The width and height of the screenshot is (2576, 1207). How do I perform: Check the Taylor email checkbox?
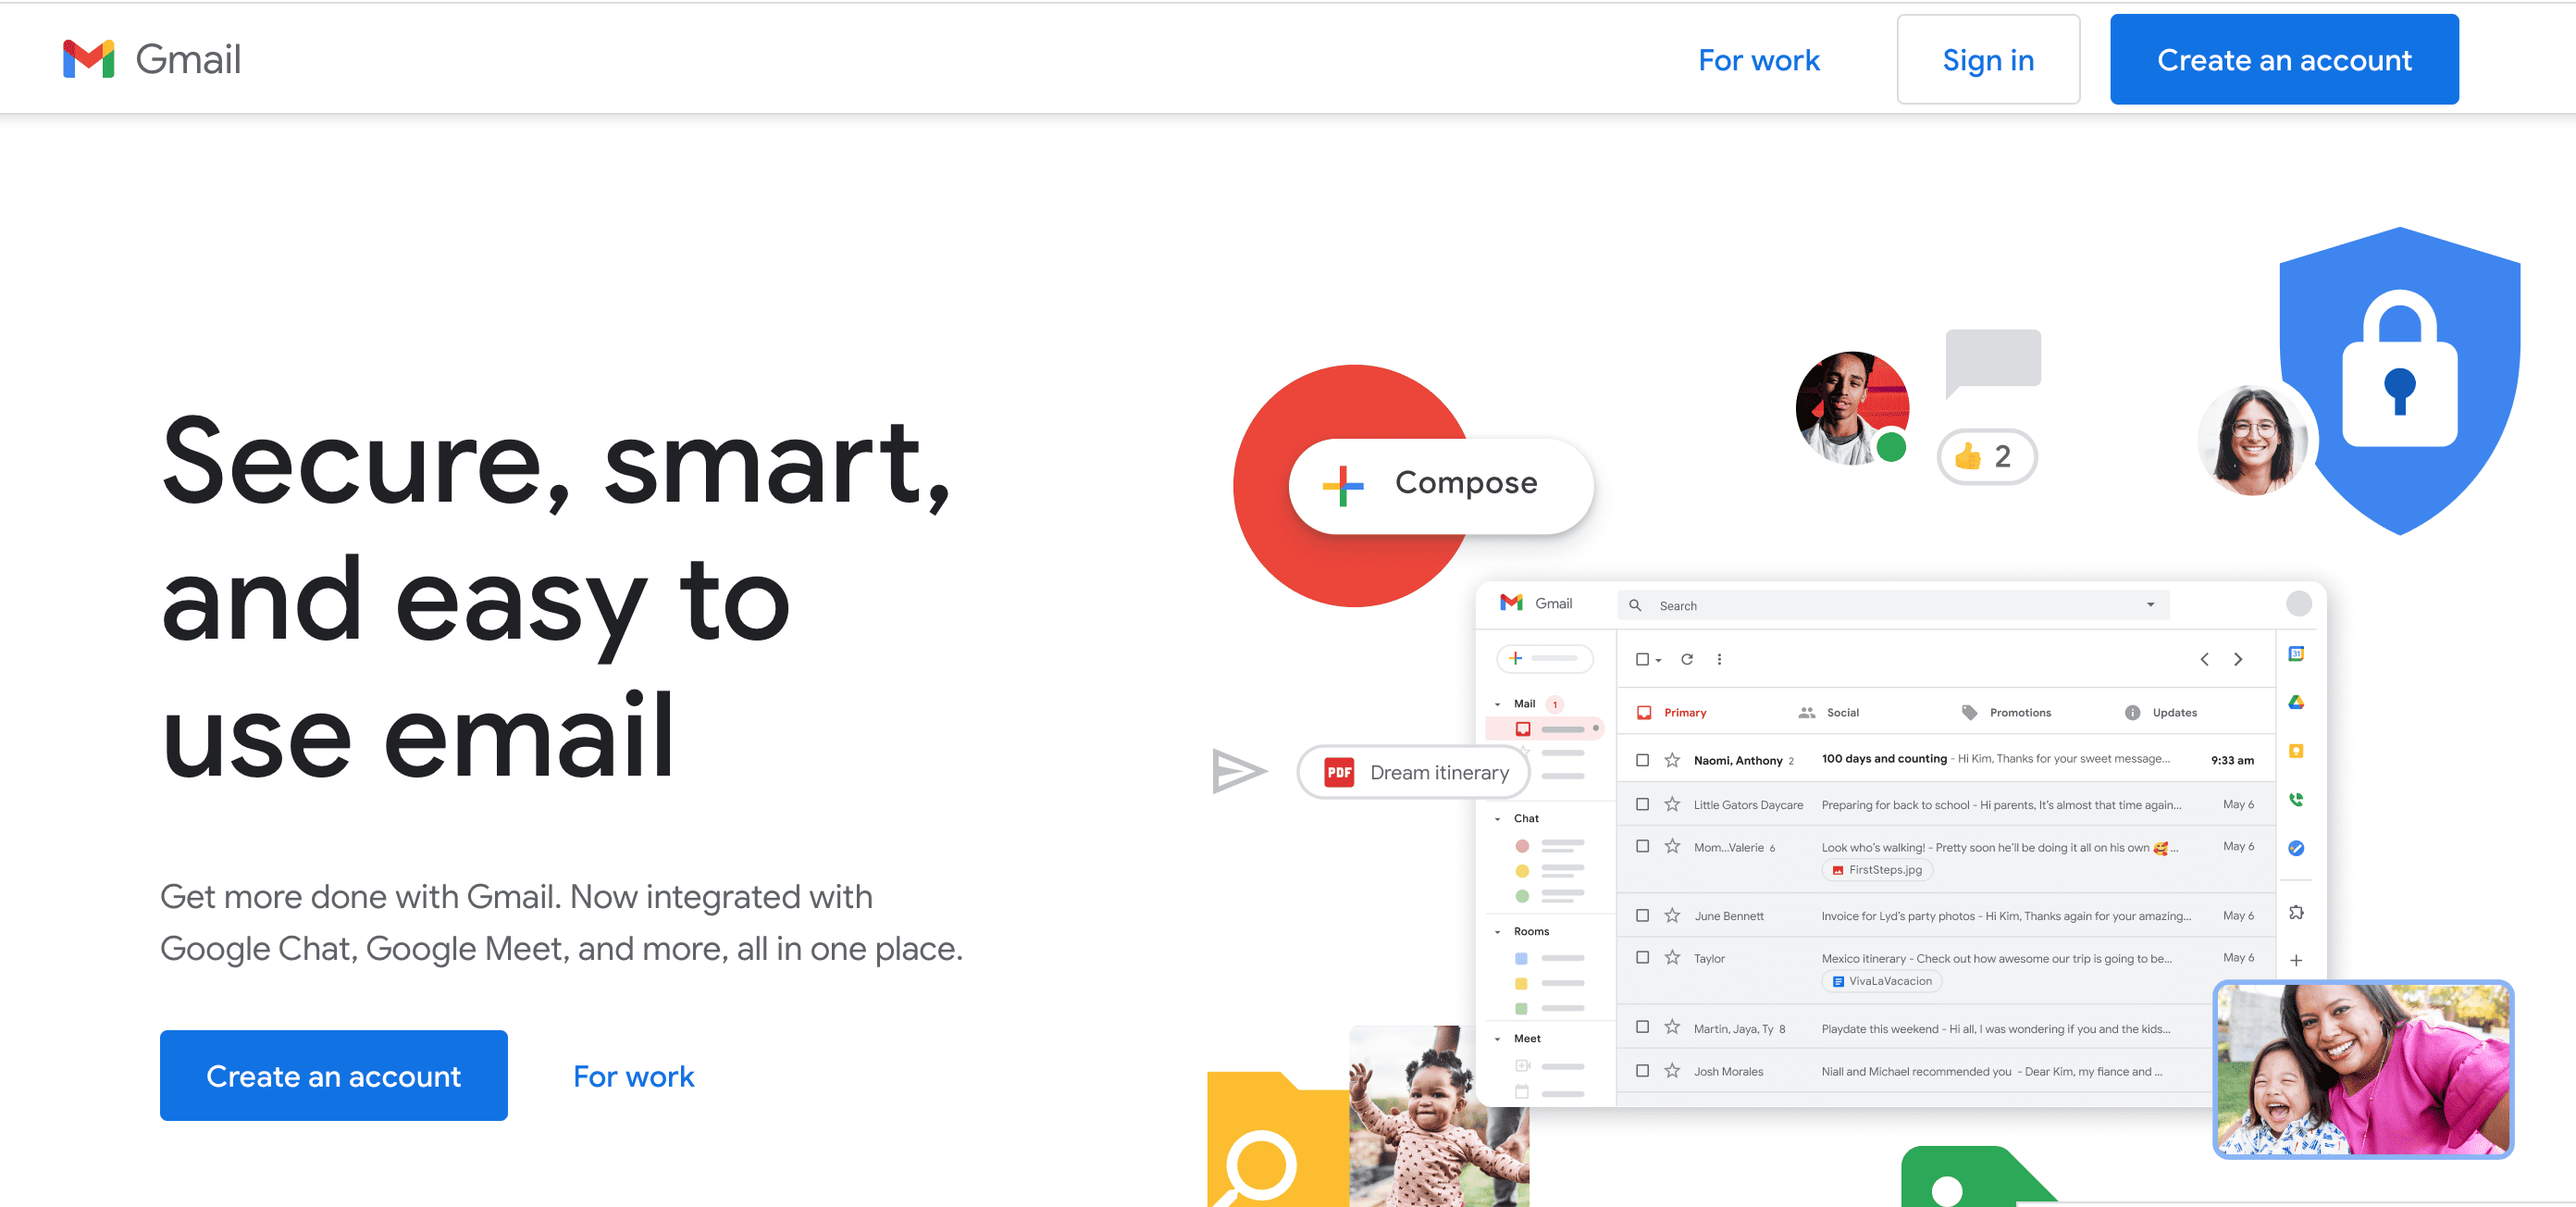click(x=1642, y=957)
